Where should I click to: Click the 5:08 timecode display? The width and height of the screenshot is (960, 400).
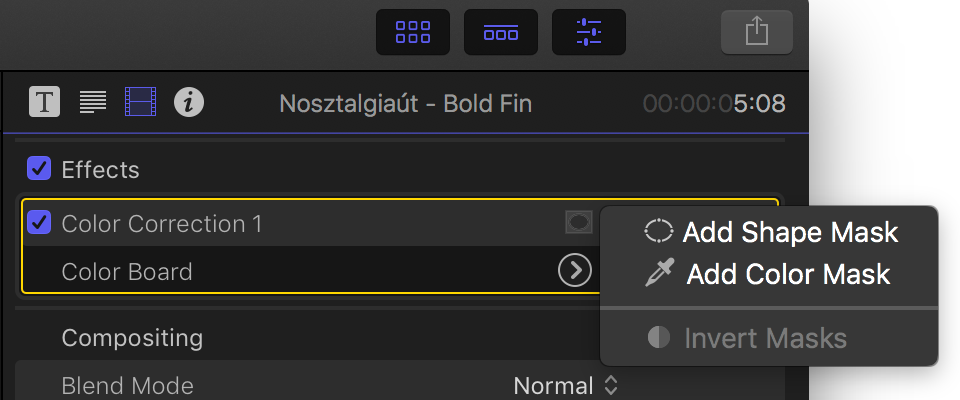click(759, 104)
